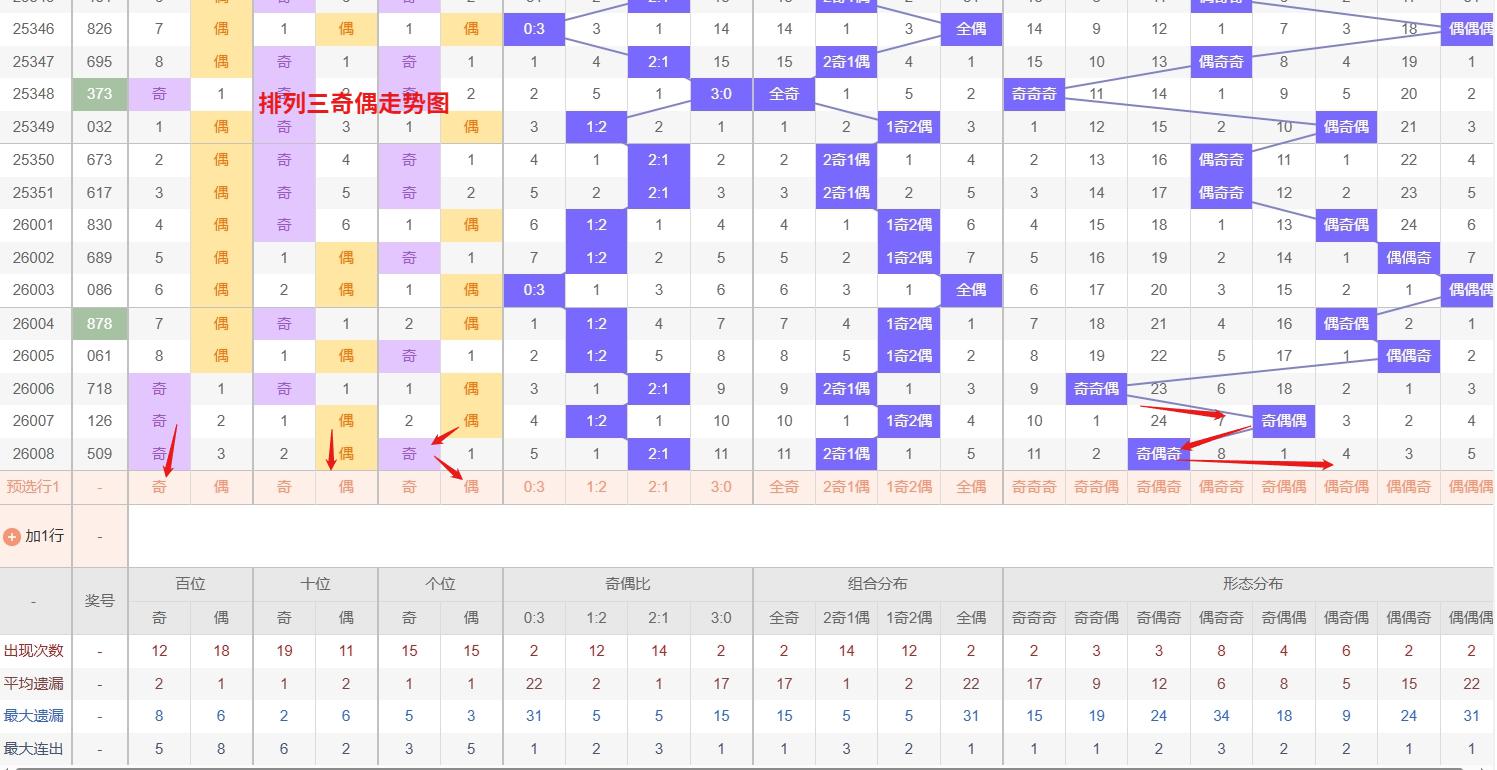Screen dimensions: 1497x770
Task: Toggle 全奇 in the 预选行1 row
Action: tap(784, 487)
